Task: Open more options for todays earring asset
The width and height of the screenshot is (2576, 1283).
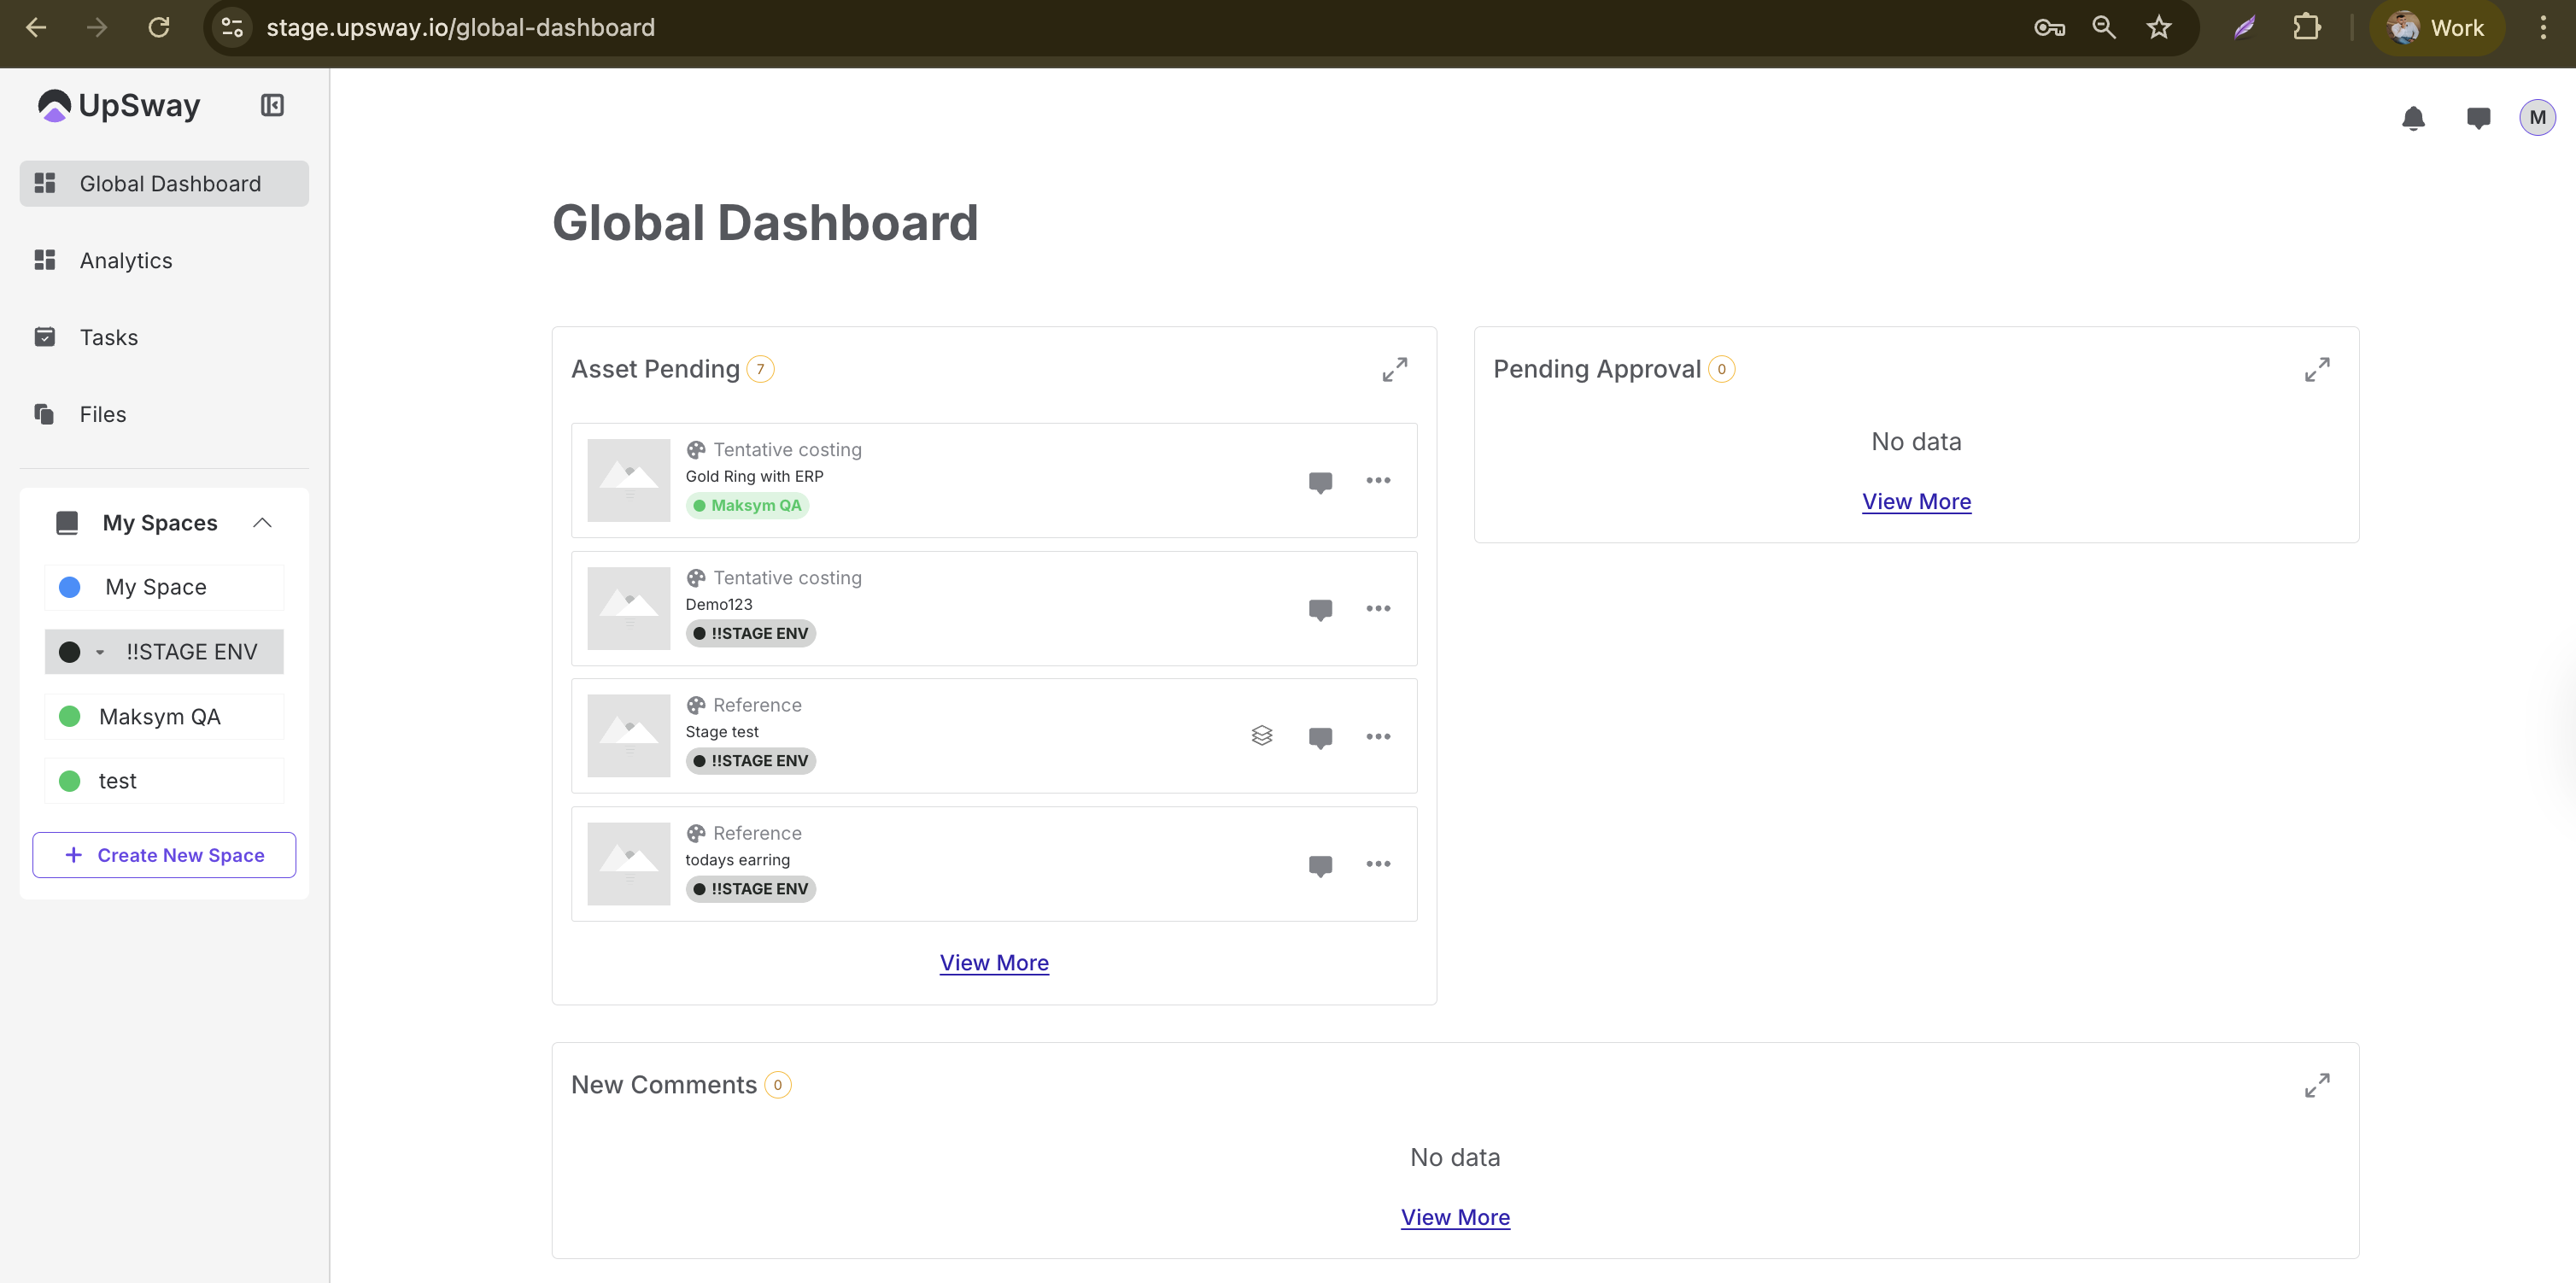Action: [x=1378, y=864]
